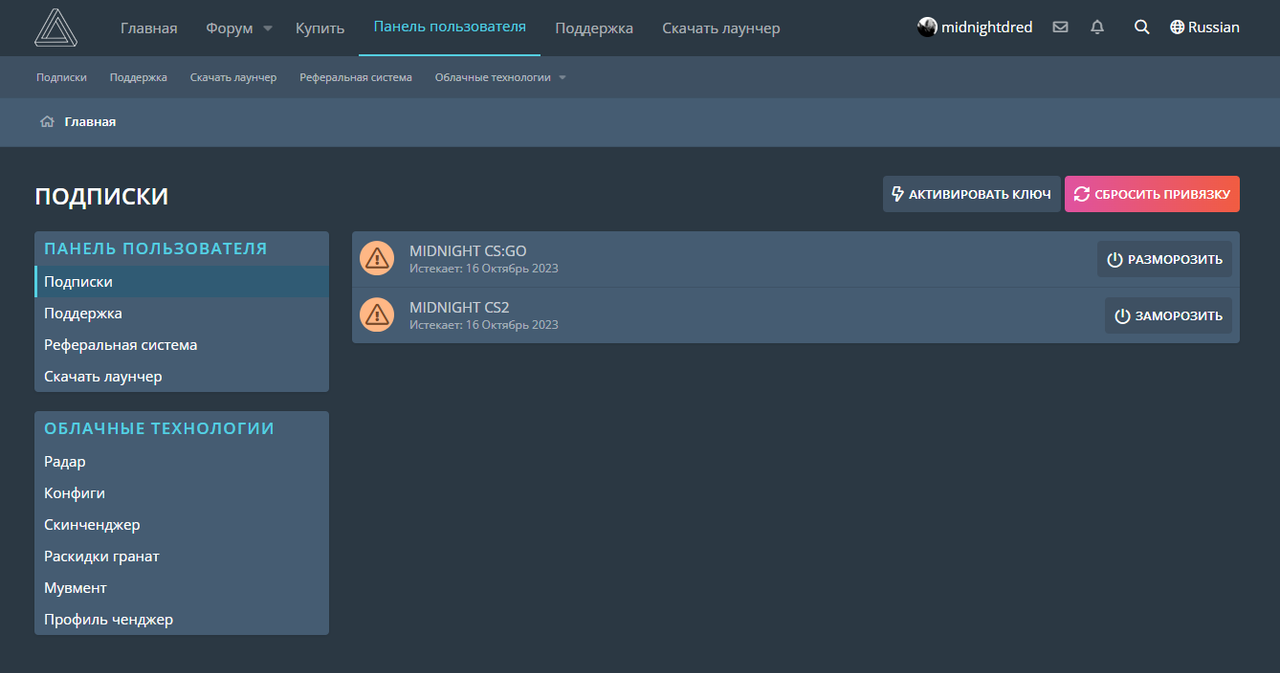Open Скинченджер in the sidebar
1280x673 pixels.
tap(181, 525)
